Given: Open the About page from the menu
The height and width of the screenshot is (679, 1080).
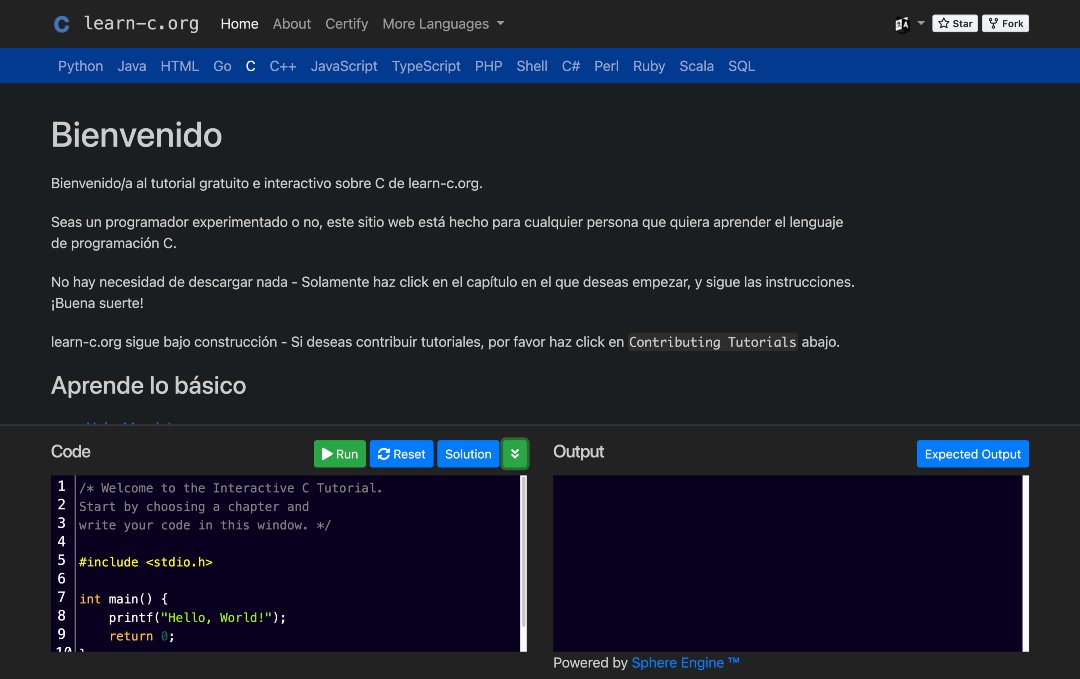Looking at the screenshot, I should click(x=291, y=24).
